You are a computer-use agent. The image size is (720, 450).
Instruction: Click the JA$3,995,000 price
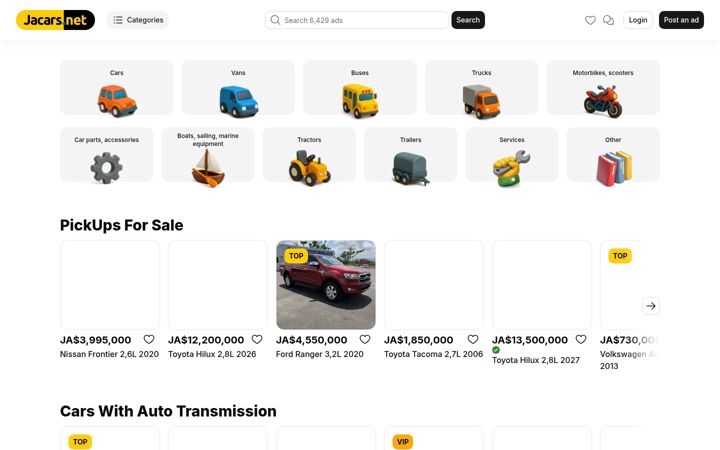pos(96,340)
